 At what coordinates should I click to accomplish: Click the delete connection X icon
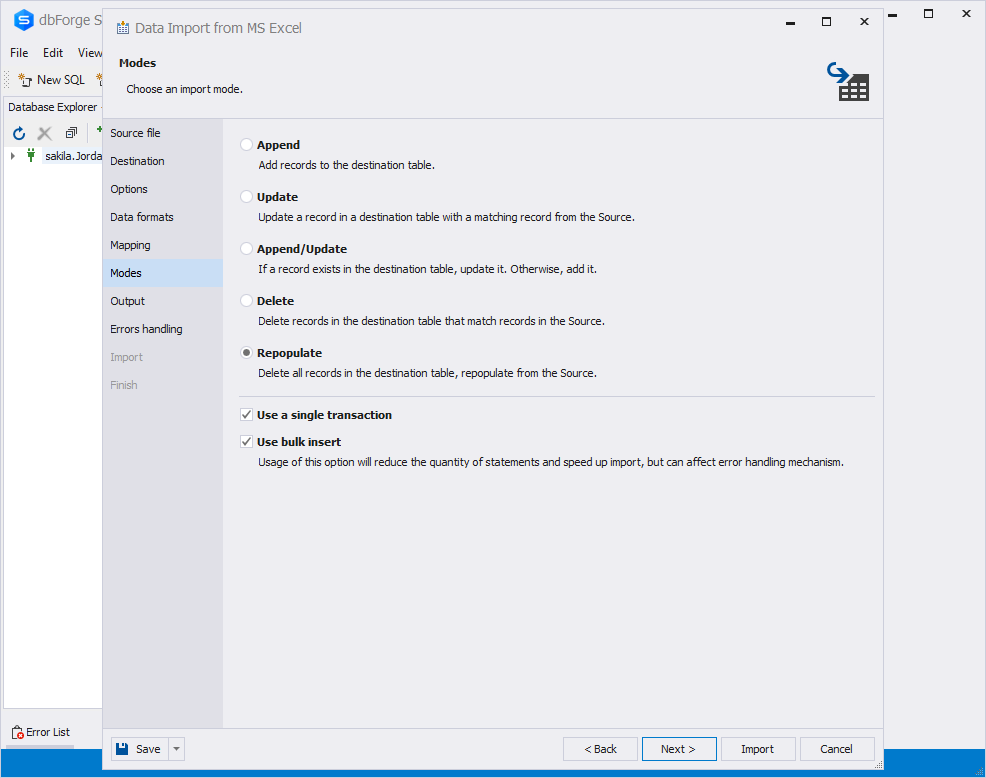point(44,133)
